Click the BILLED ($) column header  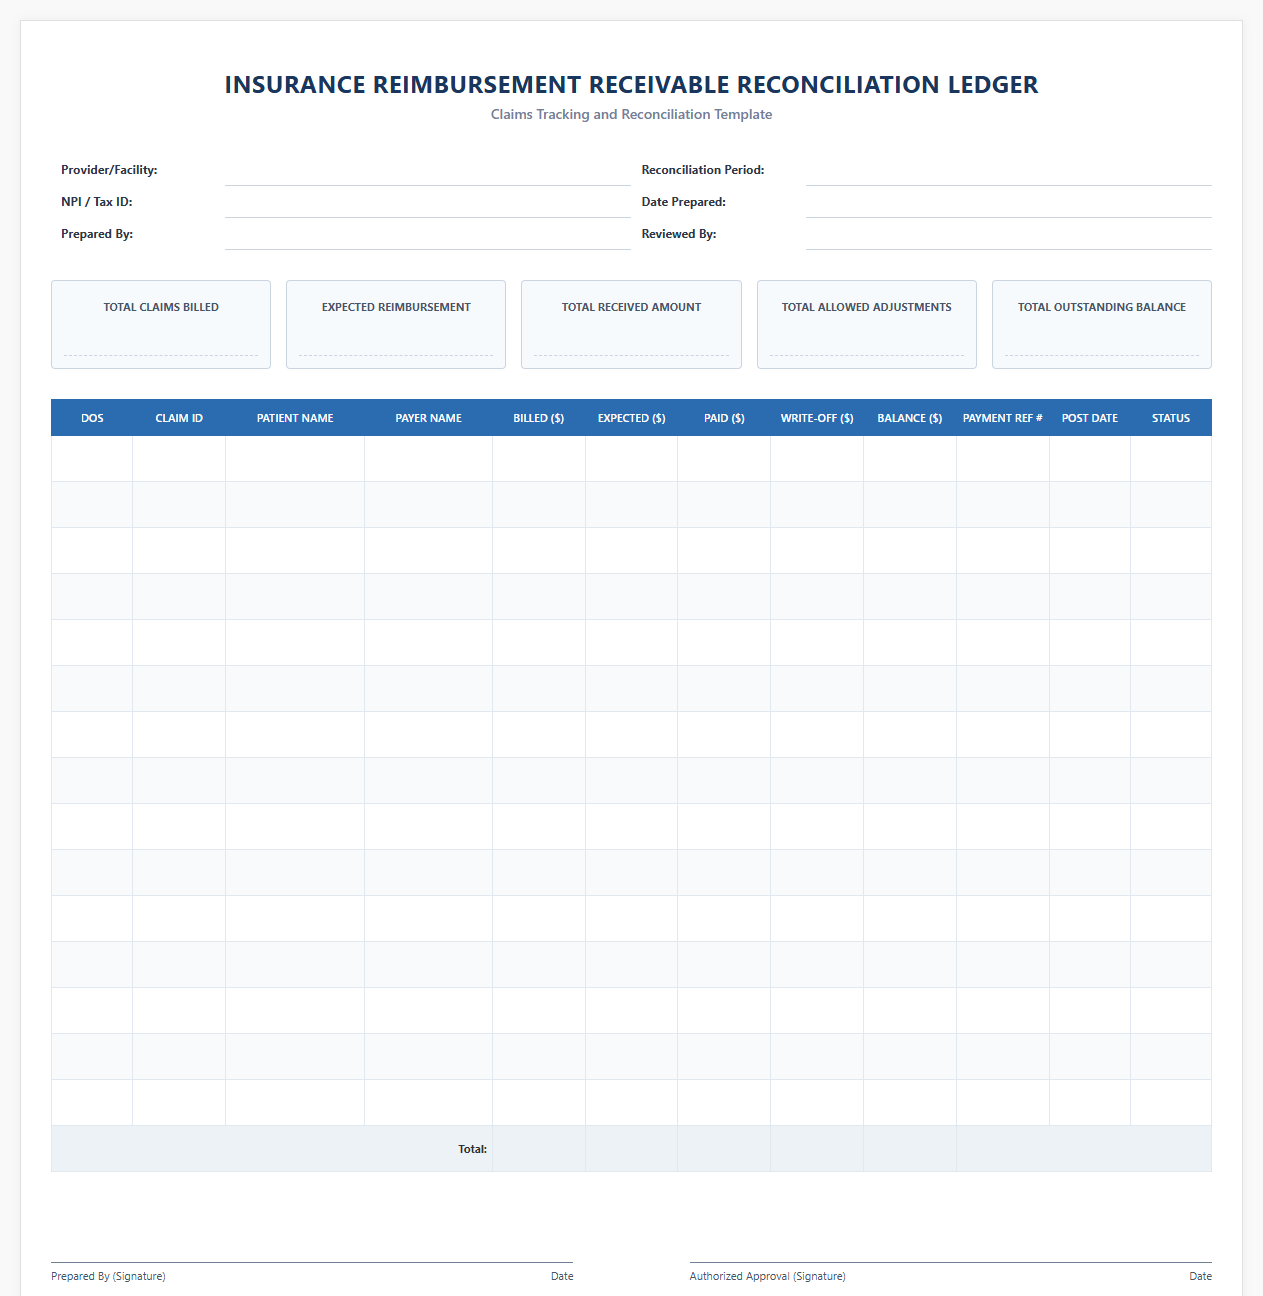(x=539, y=418)
